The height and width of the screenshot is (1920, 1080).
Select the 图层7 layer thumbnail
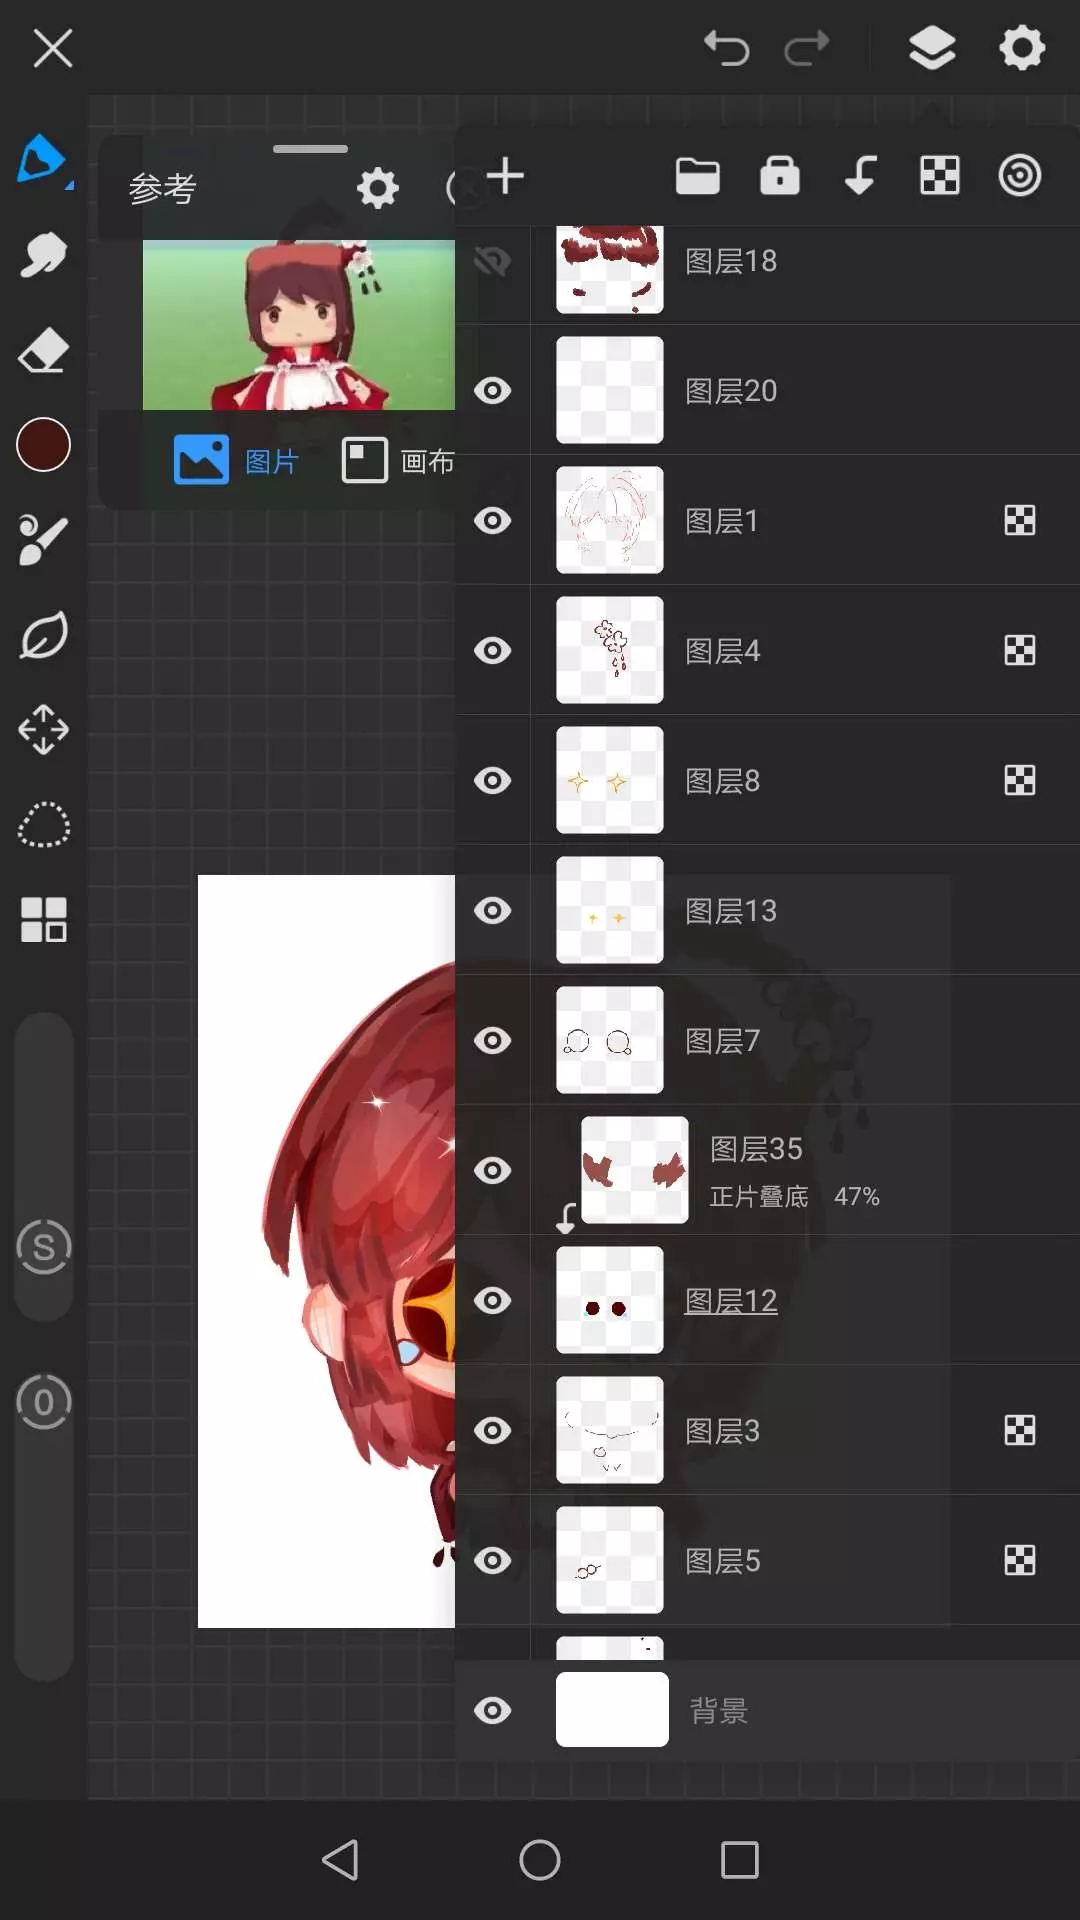coord(609,1040)
